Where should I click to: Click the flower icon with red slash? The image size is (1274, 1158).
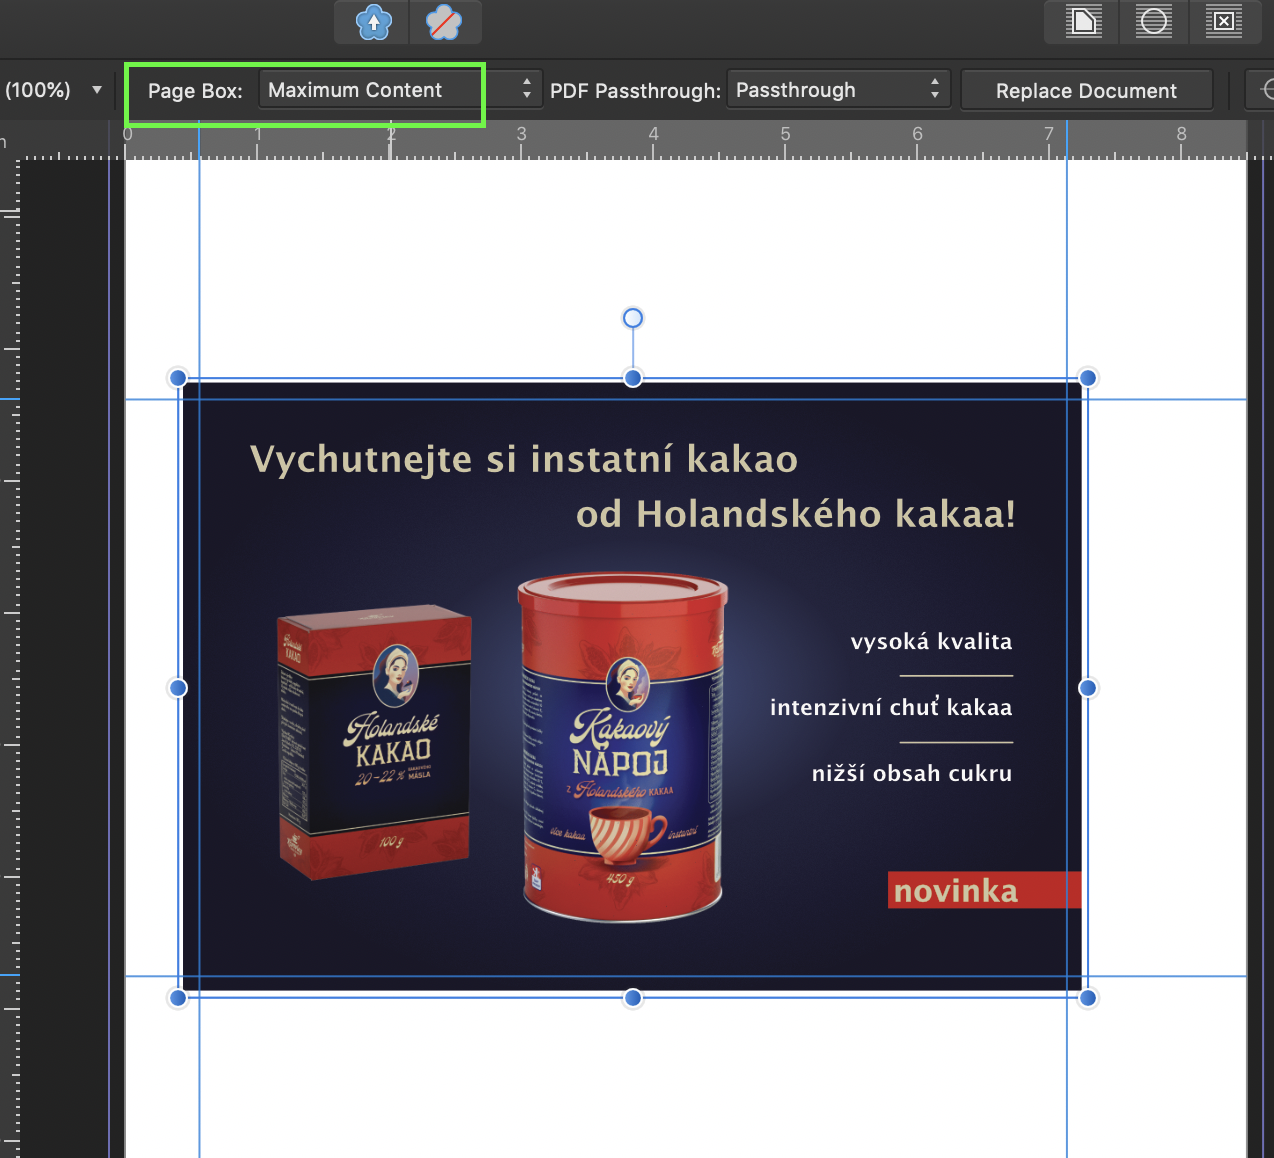coord(445,21)
